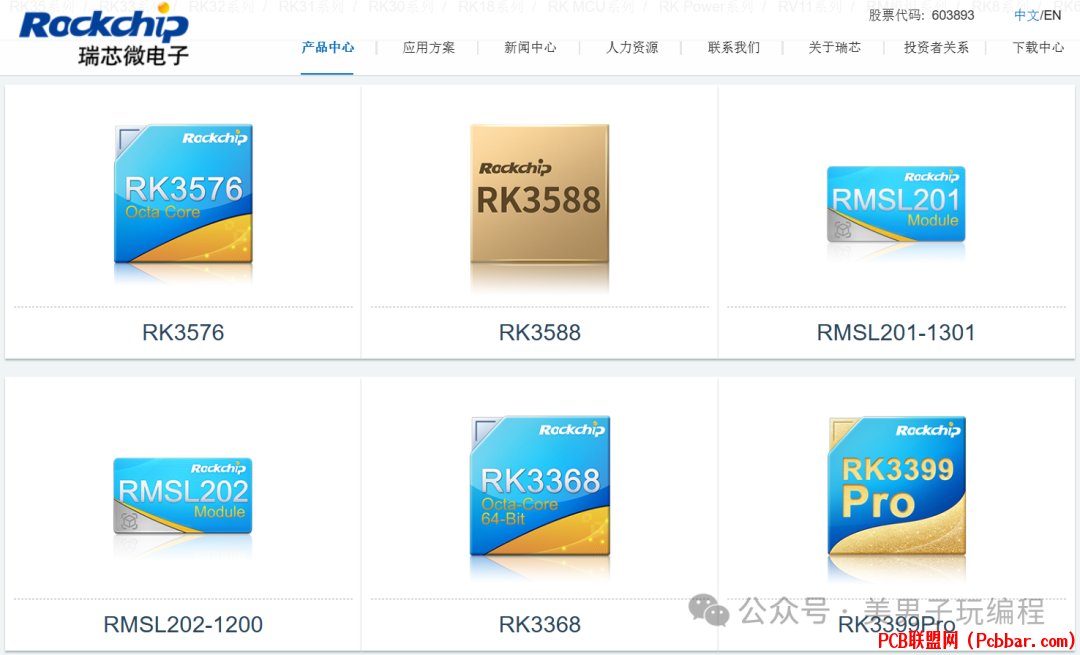The image size is (1080, 655).
Task: Go to 新闻中心 in the navigation bar
Action: [530, 48]
